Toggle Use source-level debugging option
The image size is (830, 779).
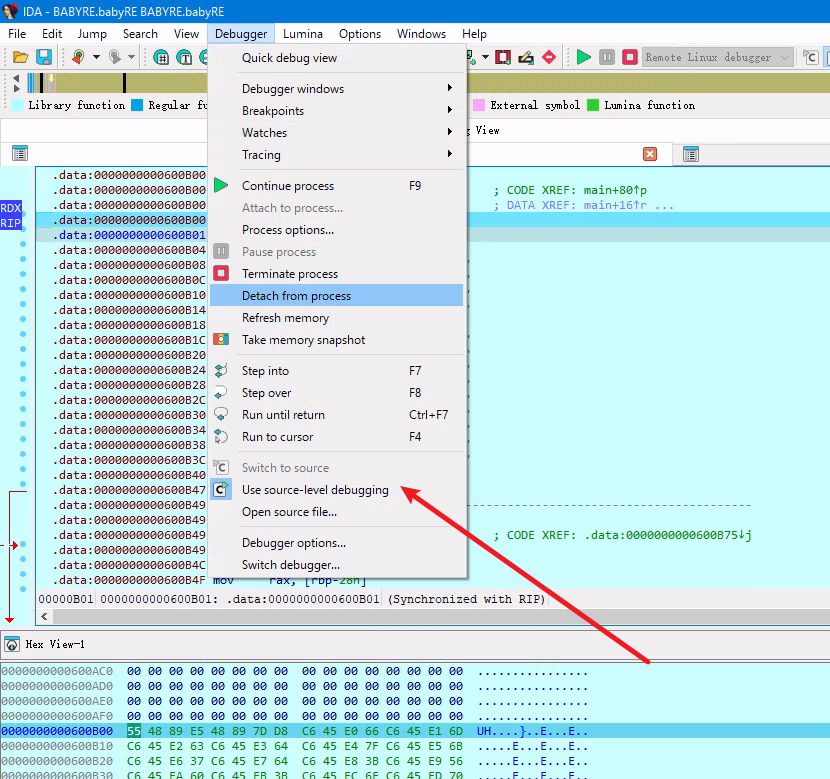pos(315,490)
